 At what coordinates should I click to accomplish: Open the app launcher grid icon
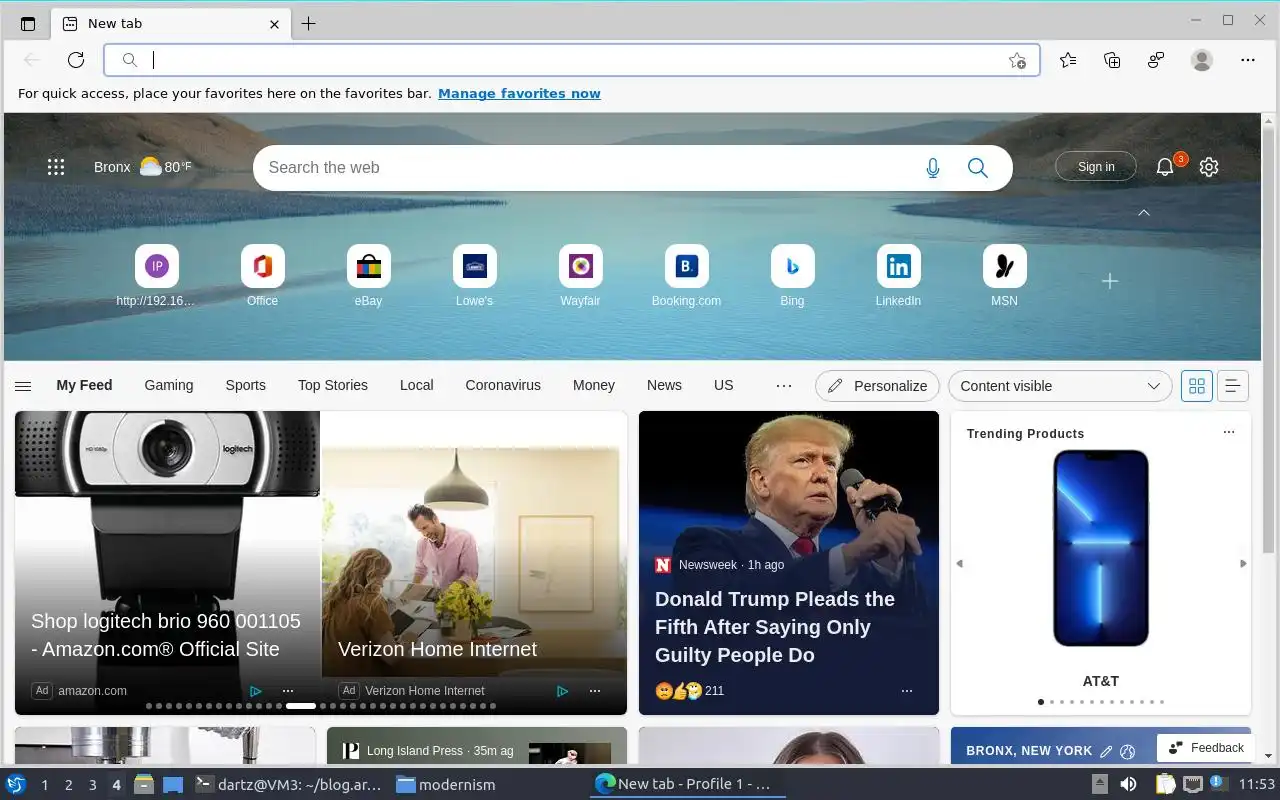(56, 167)
